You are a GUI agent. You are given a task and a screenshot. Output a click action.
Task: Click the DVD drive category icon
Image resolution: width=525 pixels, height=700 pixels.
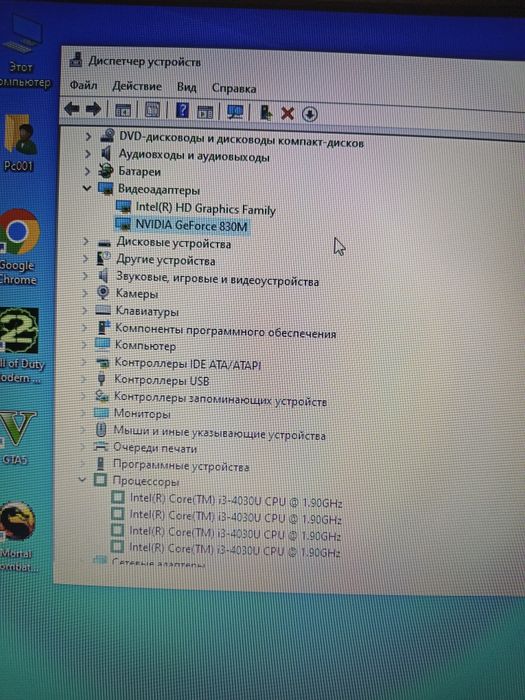(107, 136)
